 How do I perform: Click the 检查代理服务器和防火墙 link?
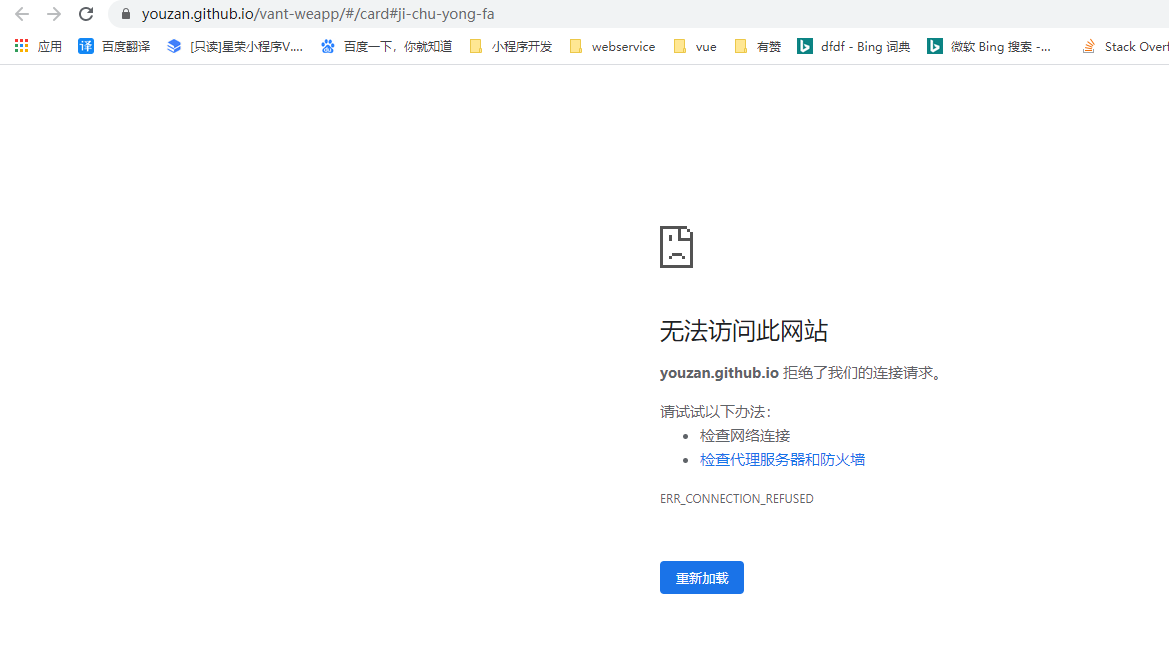[782, 459]
